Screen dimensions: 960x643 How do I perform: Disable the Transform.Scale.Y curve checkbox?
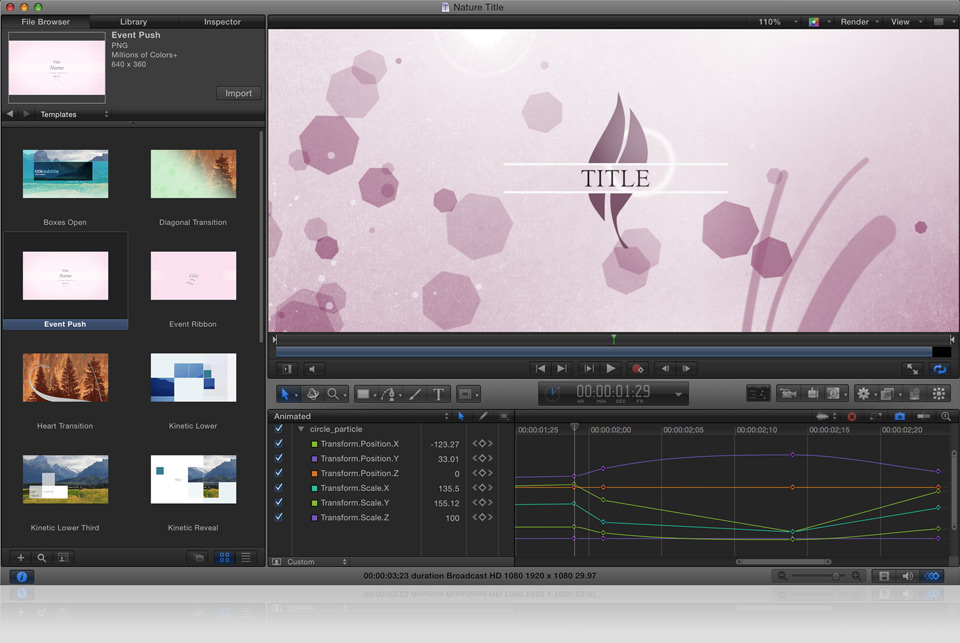click(279, 503)
